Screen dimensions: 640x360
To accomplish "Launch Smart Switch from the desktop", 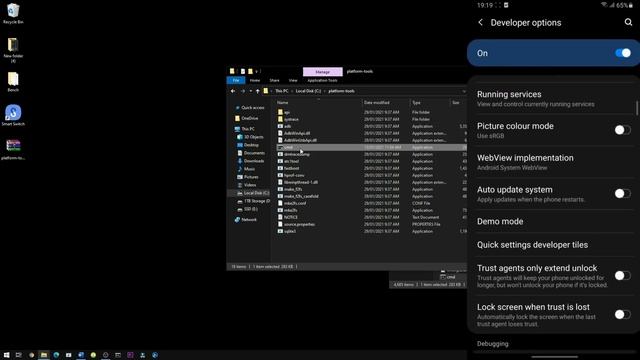I will [x=13, y=115].
